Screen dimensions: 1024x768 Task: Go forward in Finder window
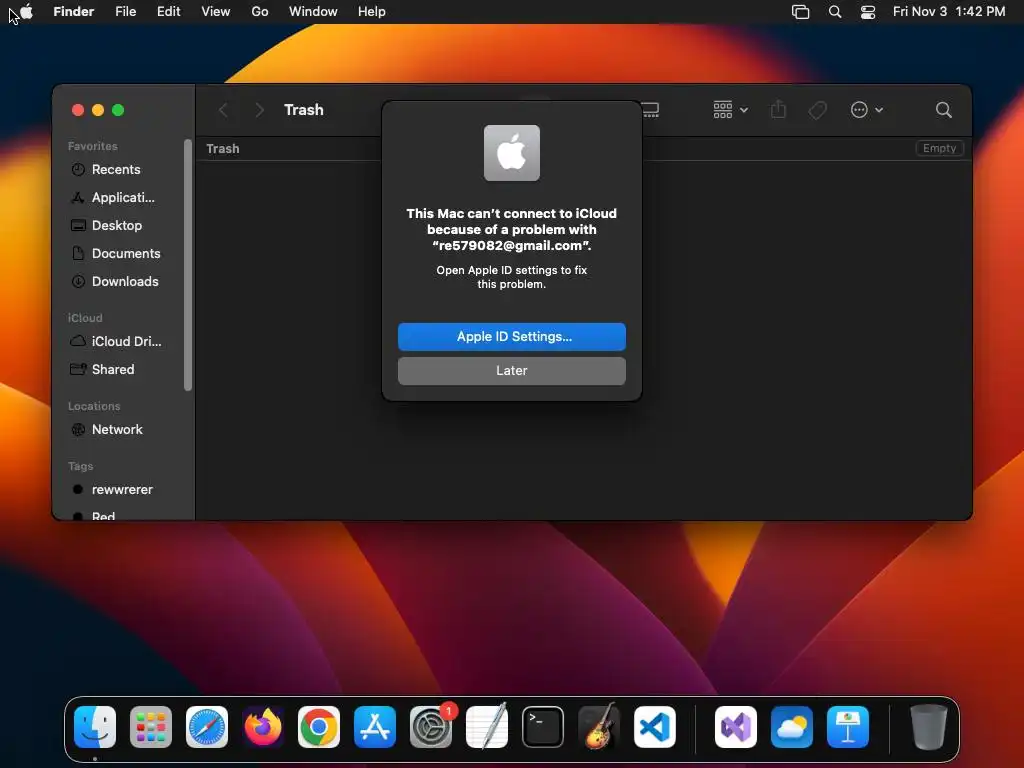pos(259,110)
